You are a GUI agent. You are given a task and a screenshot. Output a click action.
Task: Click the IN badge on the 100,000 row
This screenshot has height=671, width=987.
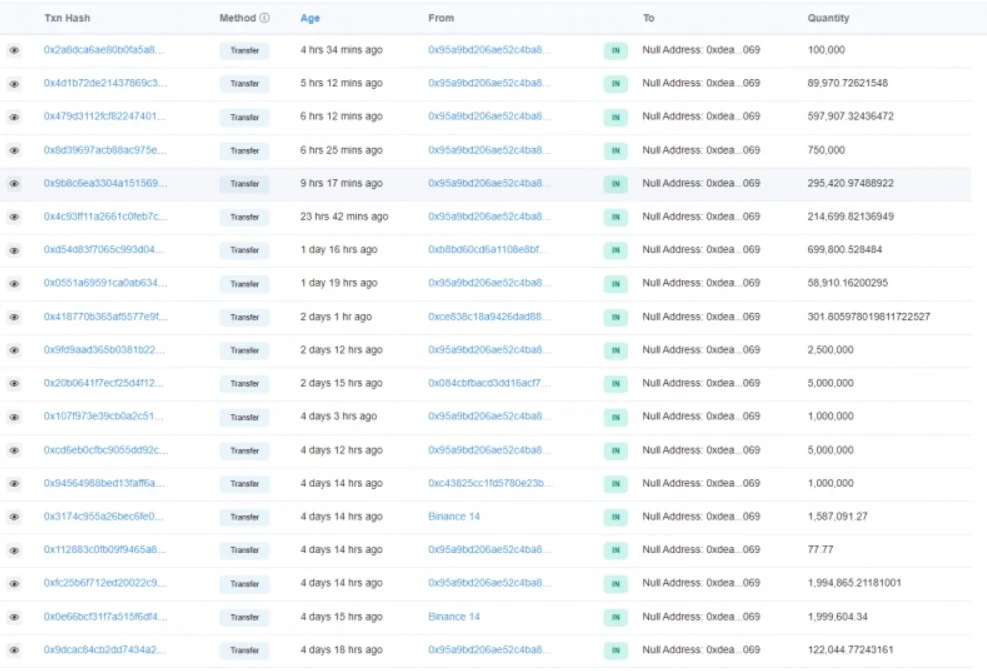click(615, 50)
